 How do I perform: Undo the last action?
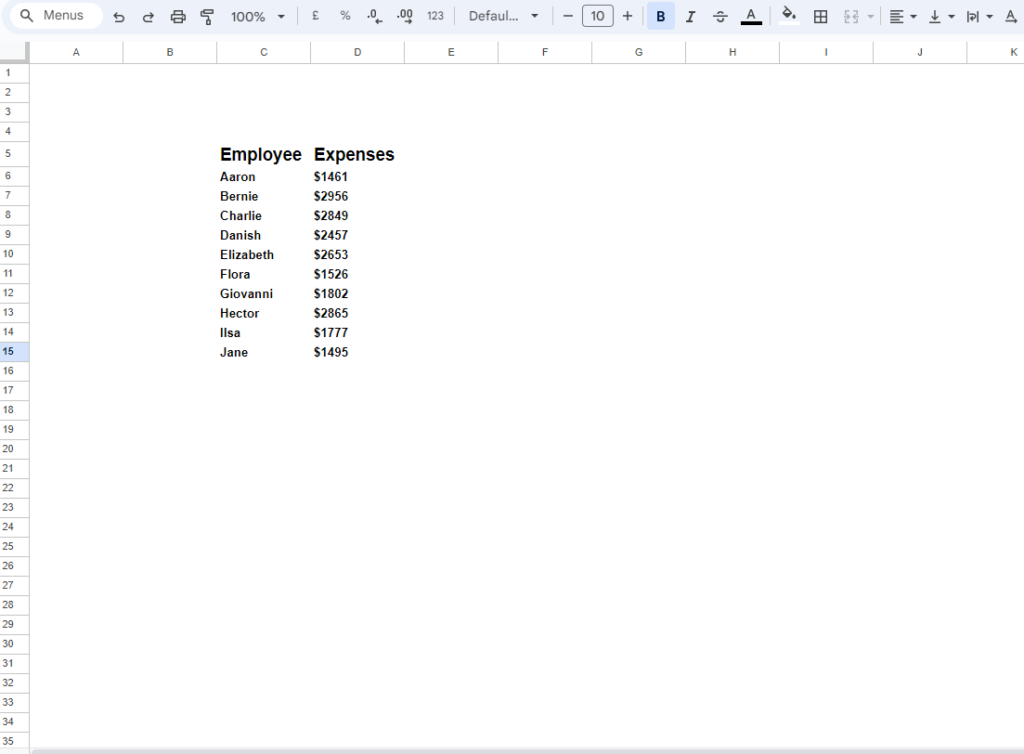(x=118, y=16)
